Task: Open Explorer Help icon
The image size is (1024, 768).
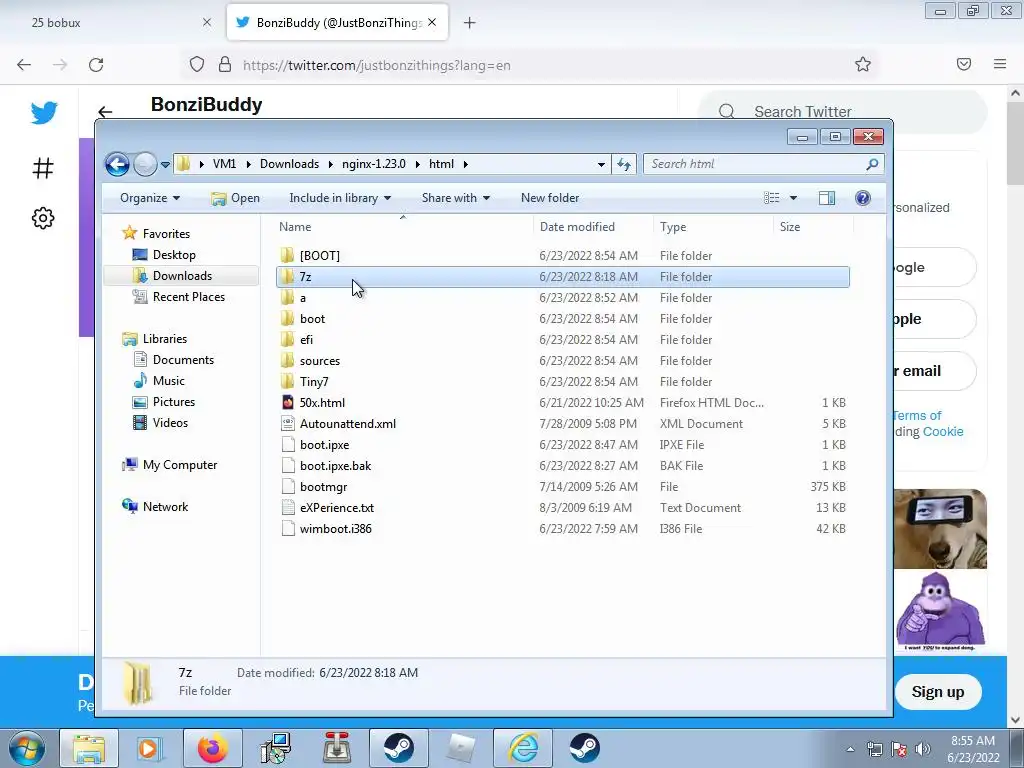Action: (863, 198)
